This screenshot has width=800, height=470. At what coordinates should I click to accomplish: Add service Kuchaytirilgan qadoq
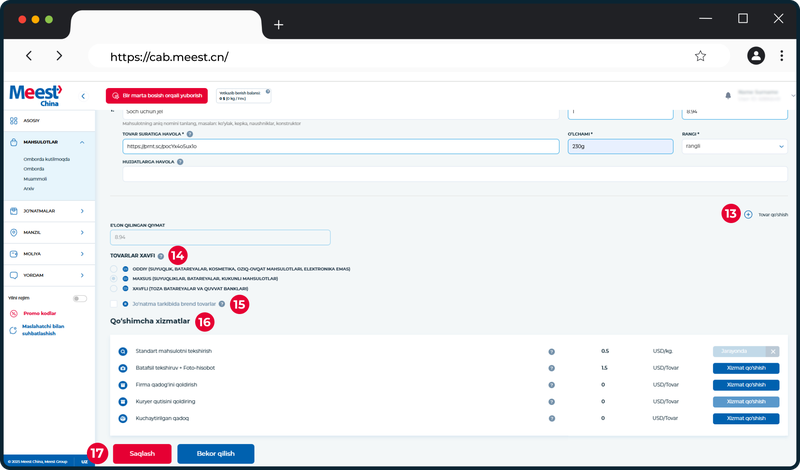[x=746, y=418]
